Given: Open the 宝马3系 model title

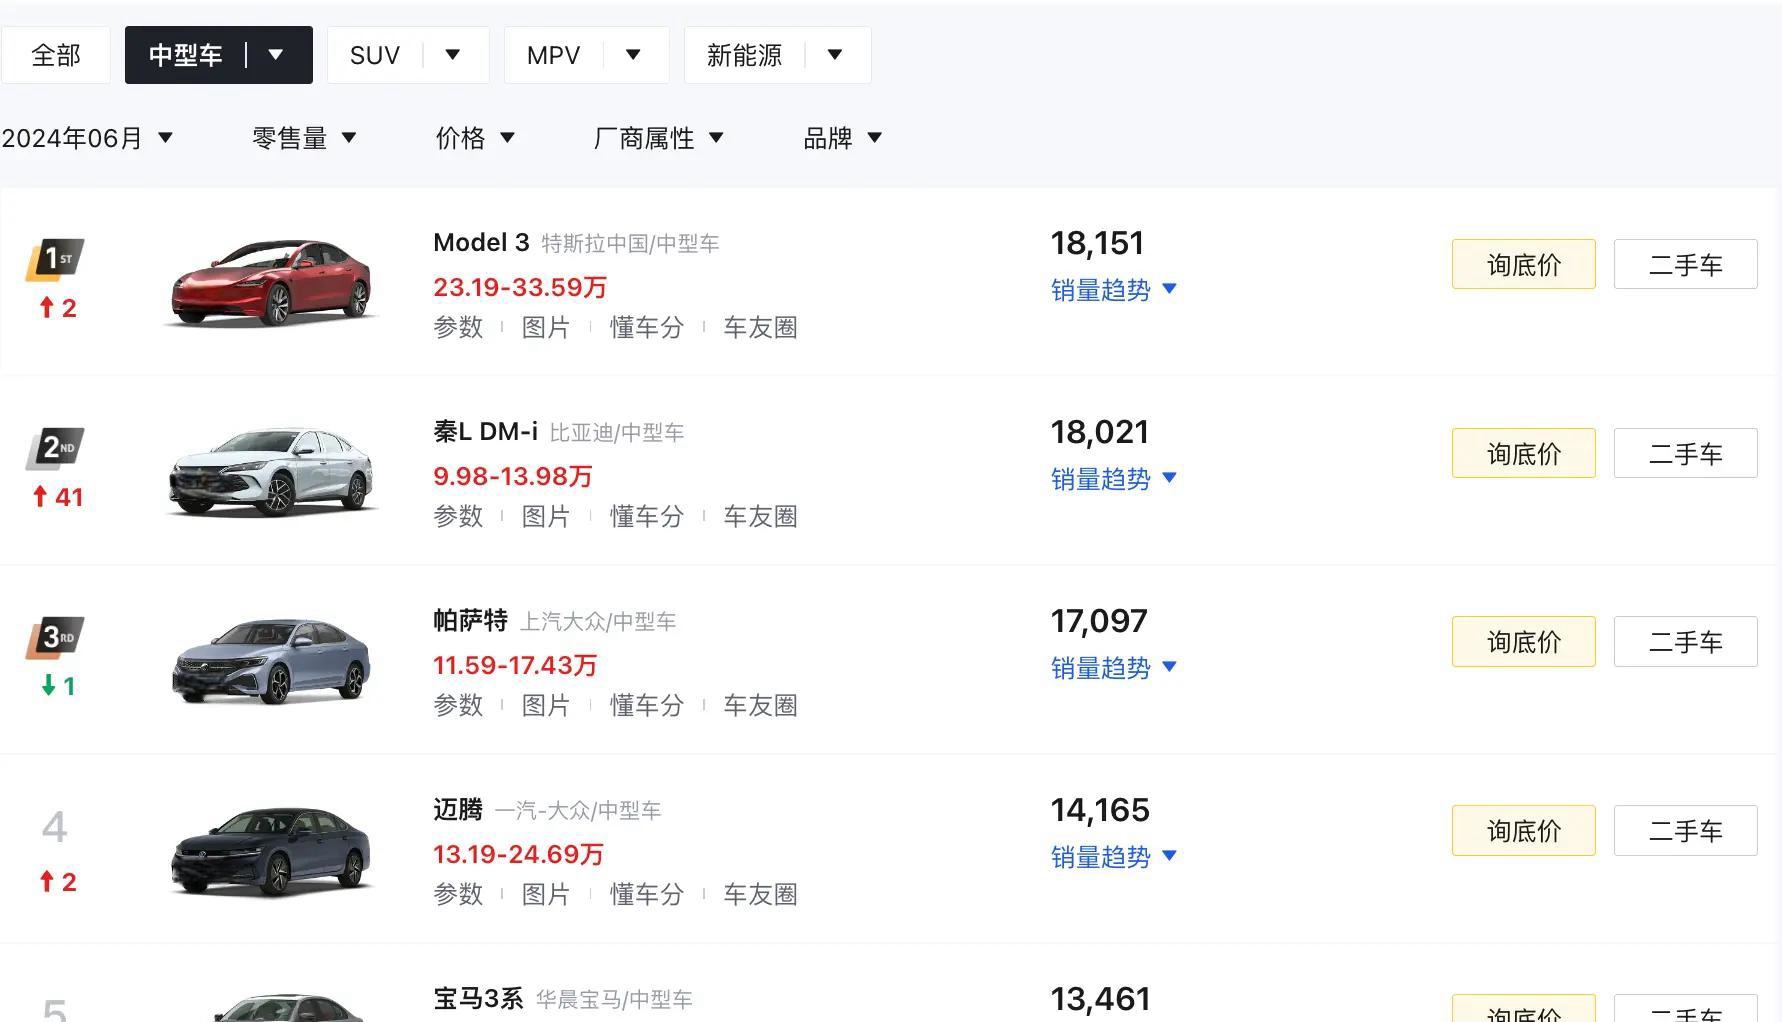Looking at the screenshot, I should 478,999.
